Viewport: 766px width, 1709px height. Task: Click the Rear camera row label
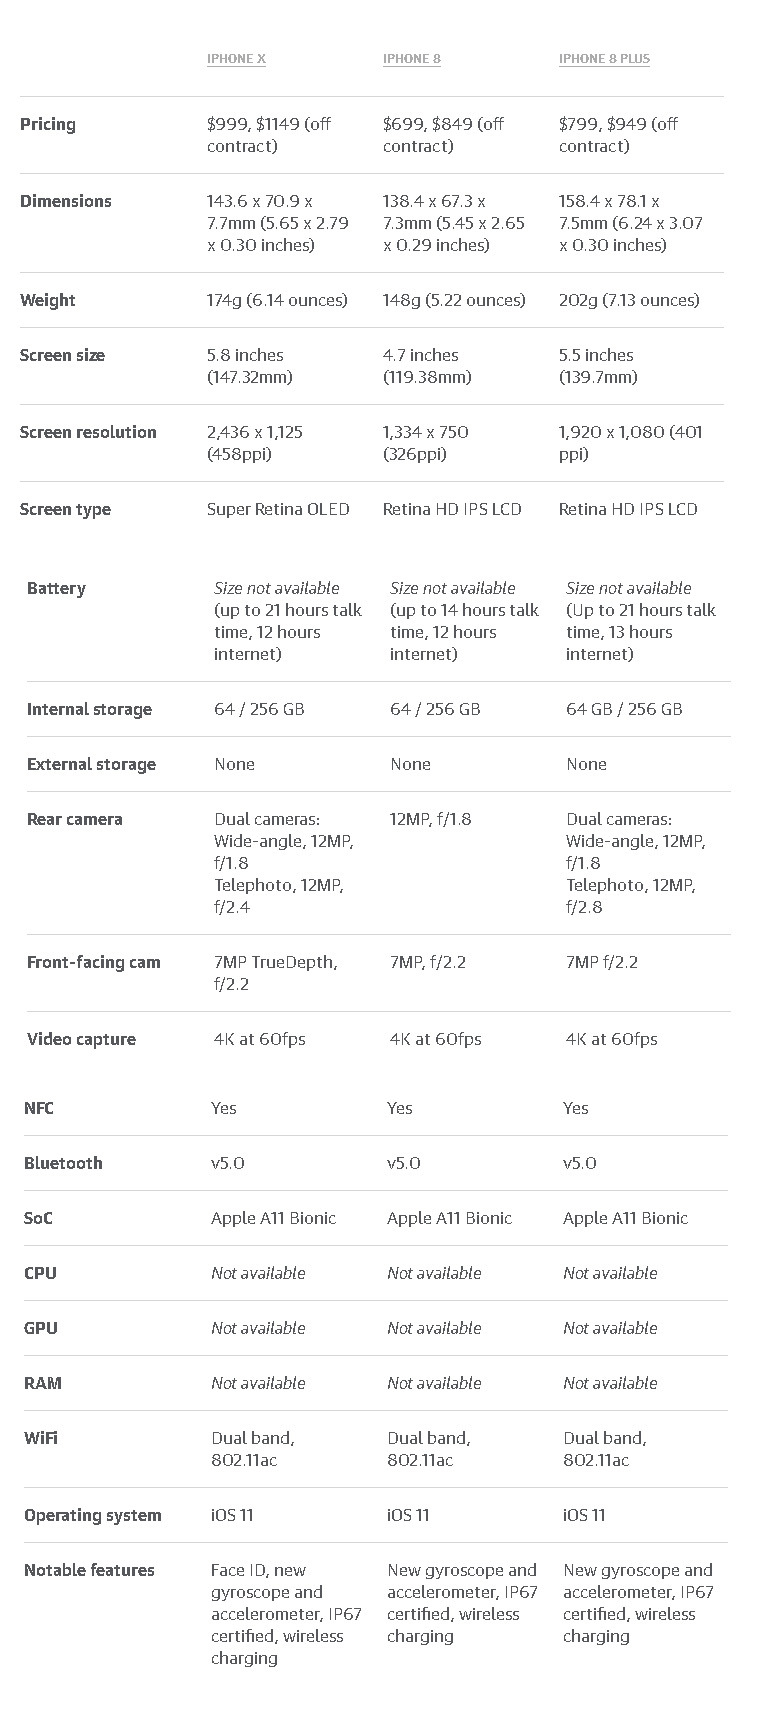click(74, 819)
